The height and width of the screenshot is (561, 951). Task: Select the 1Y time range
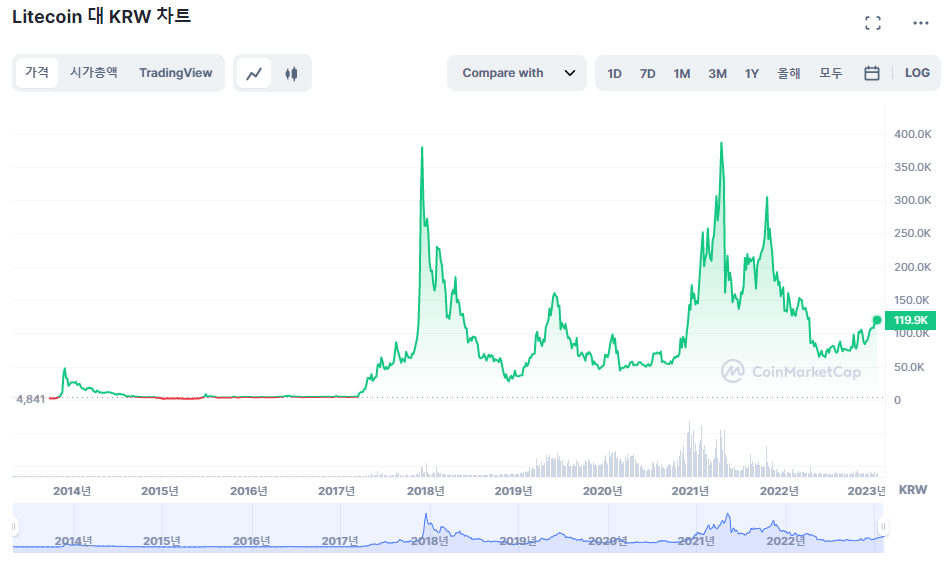752,73
